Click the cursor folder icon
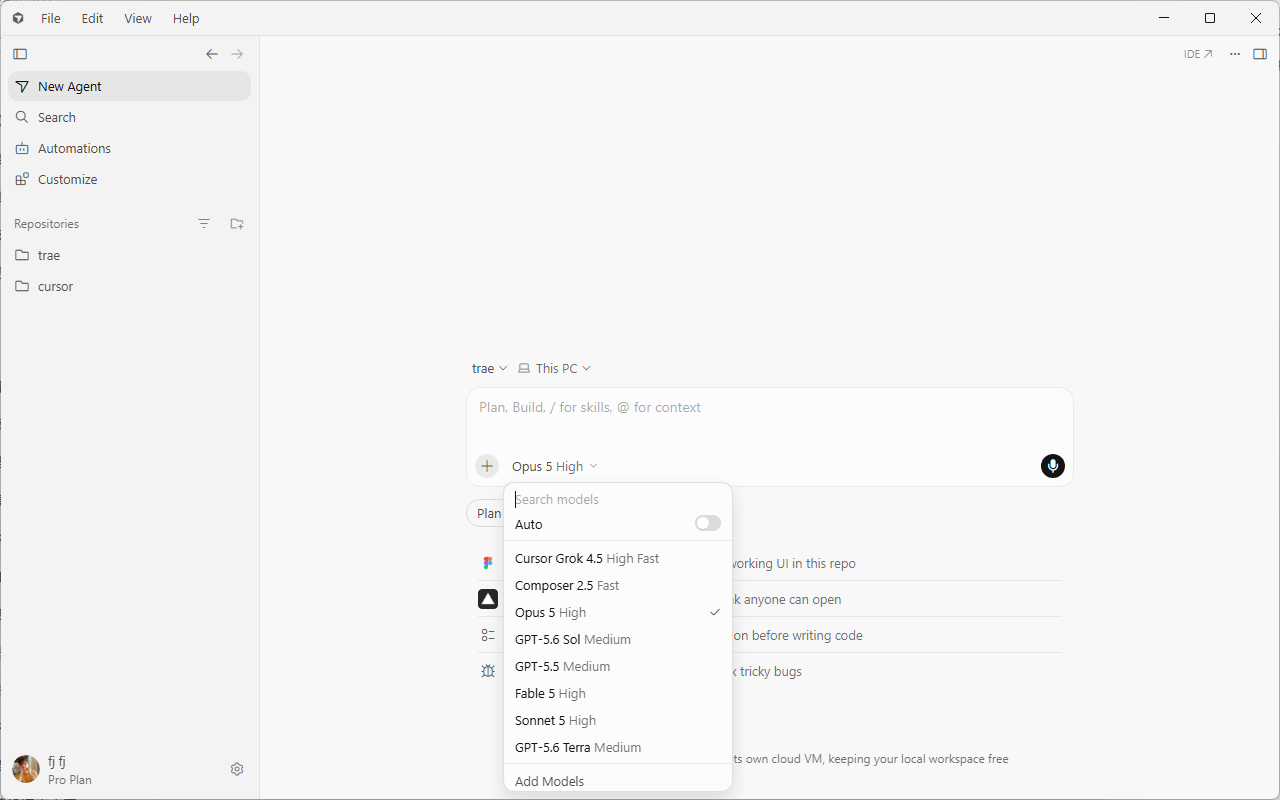1280x800 pixels. tap(22, 286)
